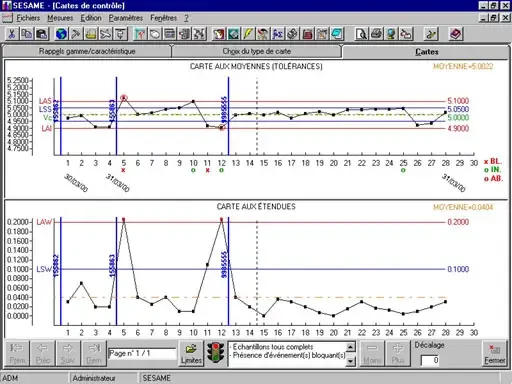
Task: Open the Fenêtres menu
Action: click(163, 18)
